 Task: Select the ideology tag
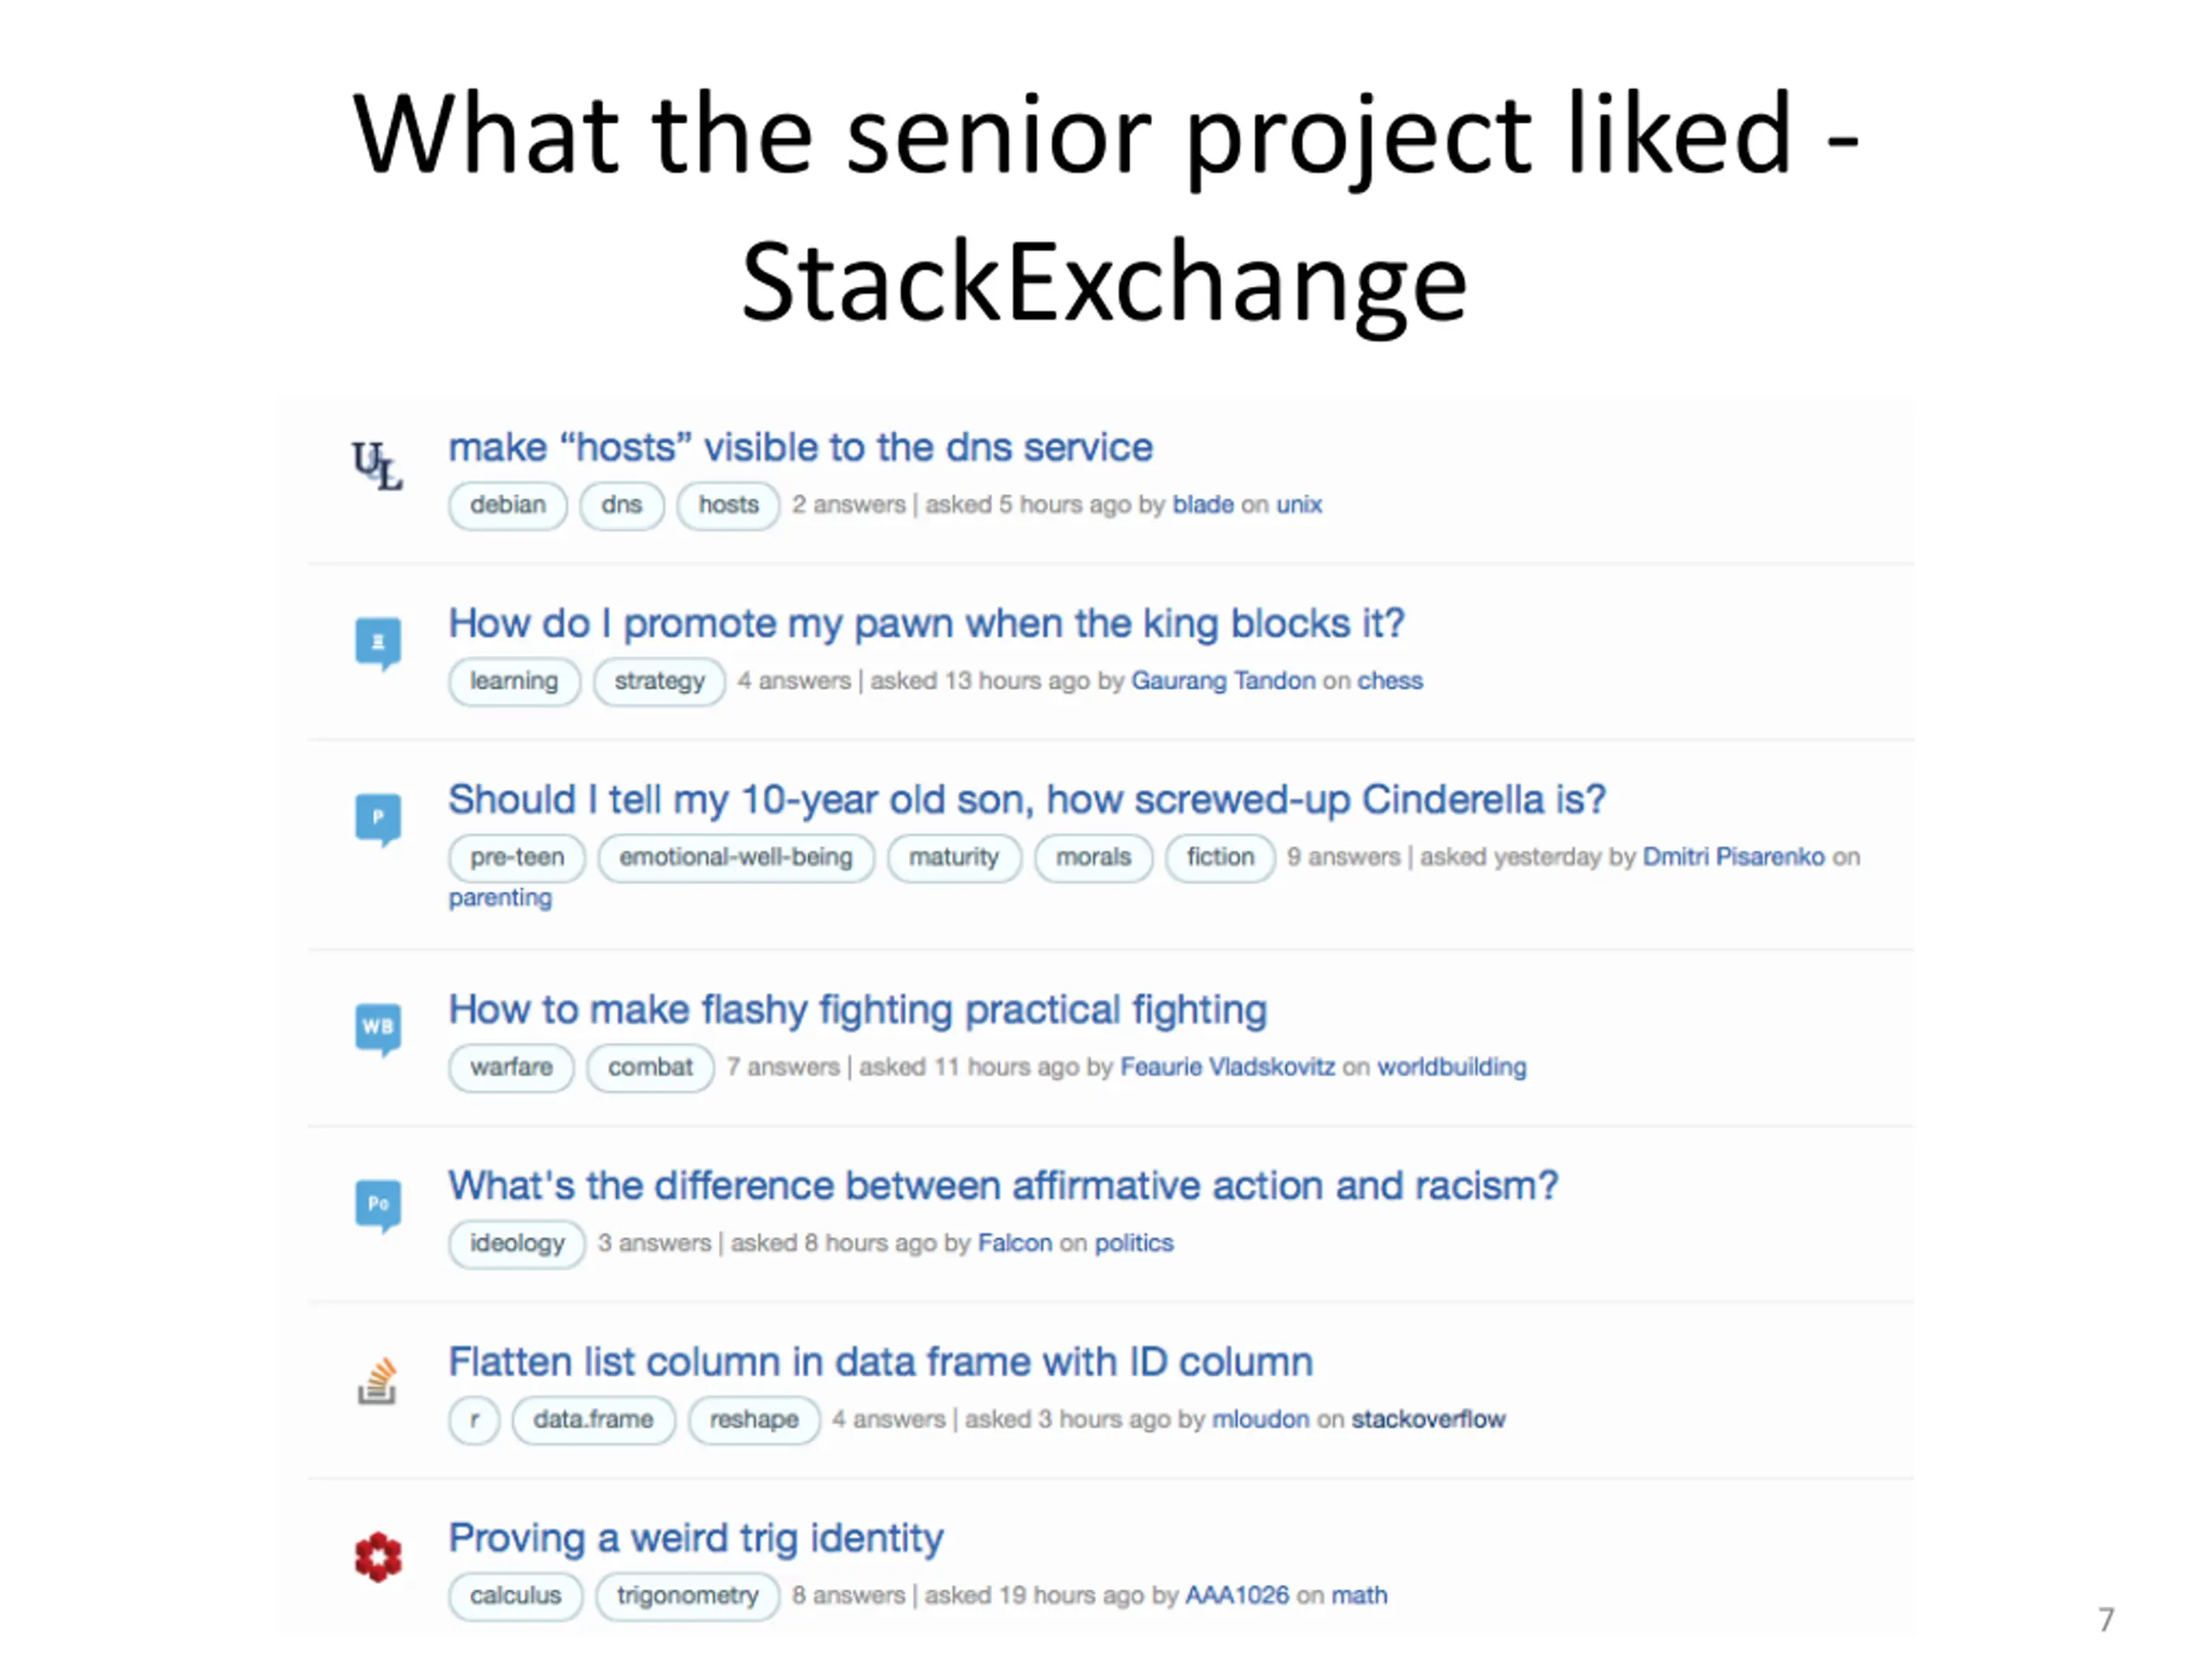517,1243
